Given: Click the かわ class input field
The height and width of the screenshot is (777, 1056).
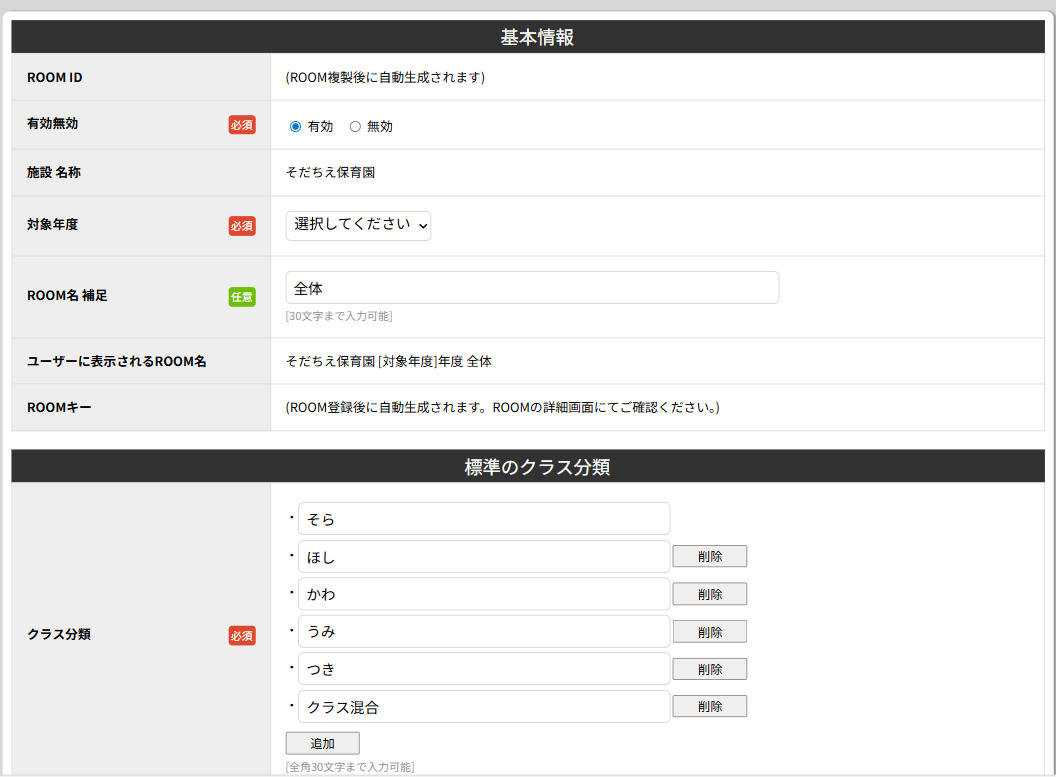Looking at the screenshot, I should [484, 594].
